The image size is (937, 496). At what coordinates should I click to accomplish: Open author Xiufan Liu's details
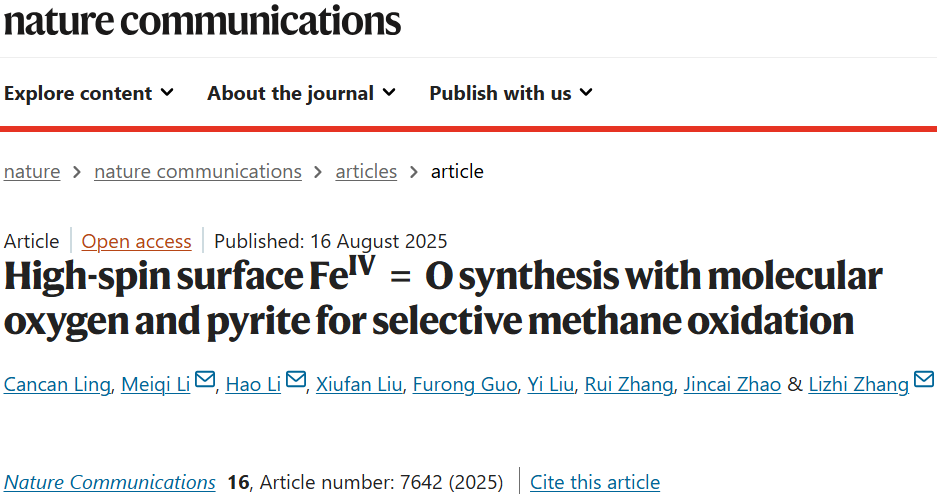coord(359,384)
